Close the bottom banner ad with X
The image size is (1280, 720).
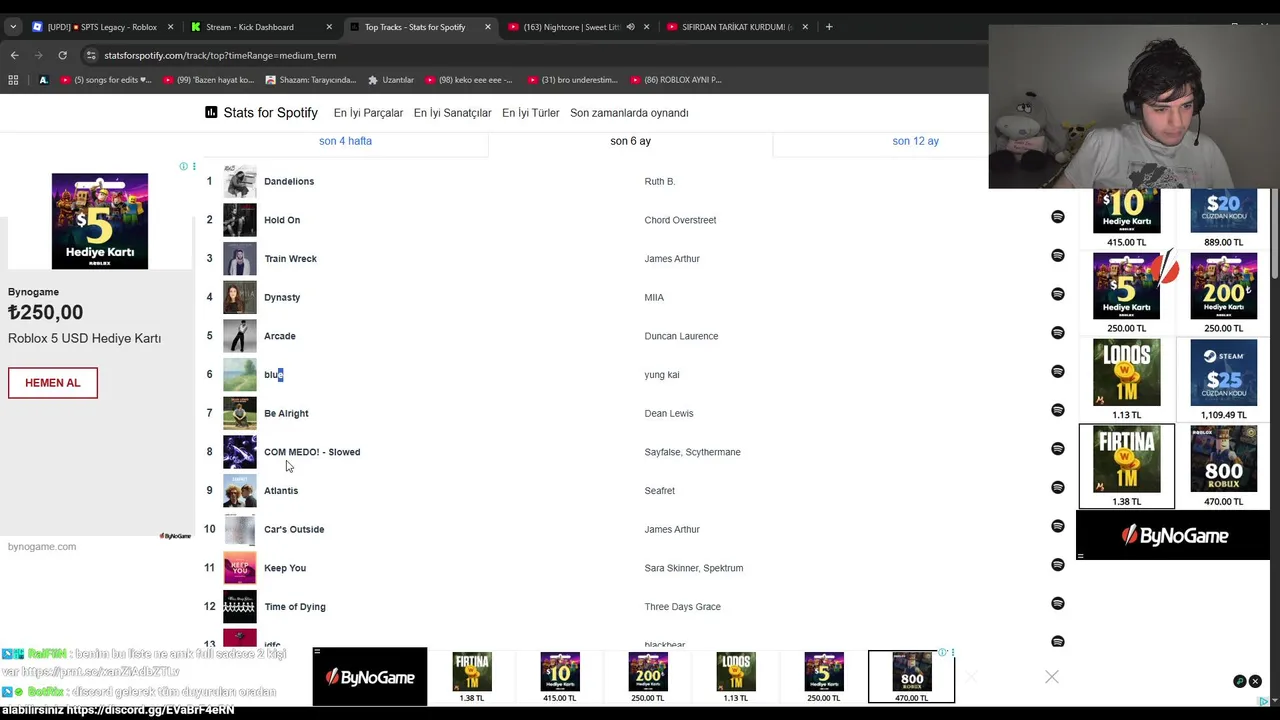1052,677
